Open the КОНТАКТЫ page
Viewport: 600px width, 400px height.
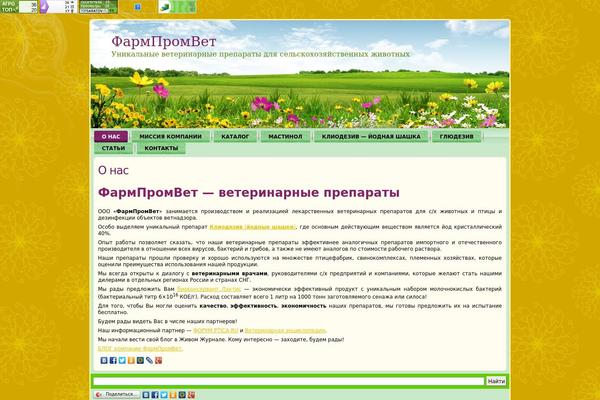tap(161, 148)
